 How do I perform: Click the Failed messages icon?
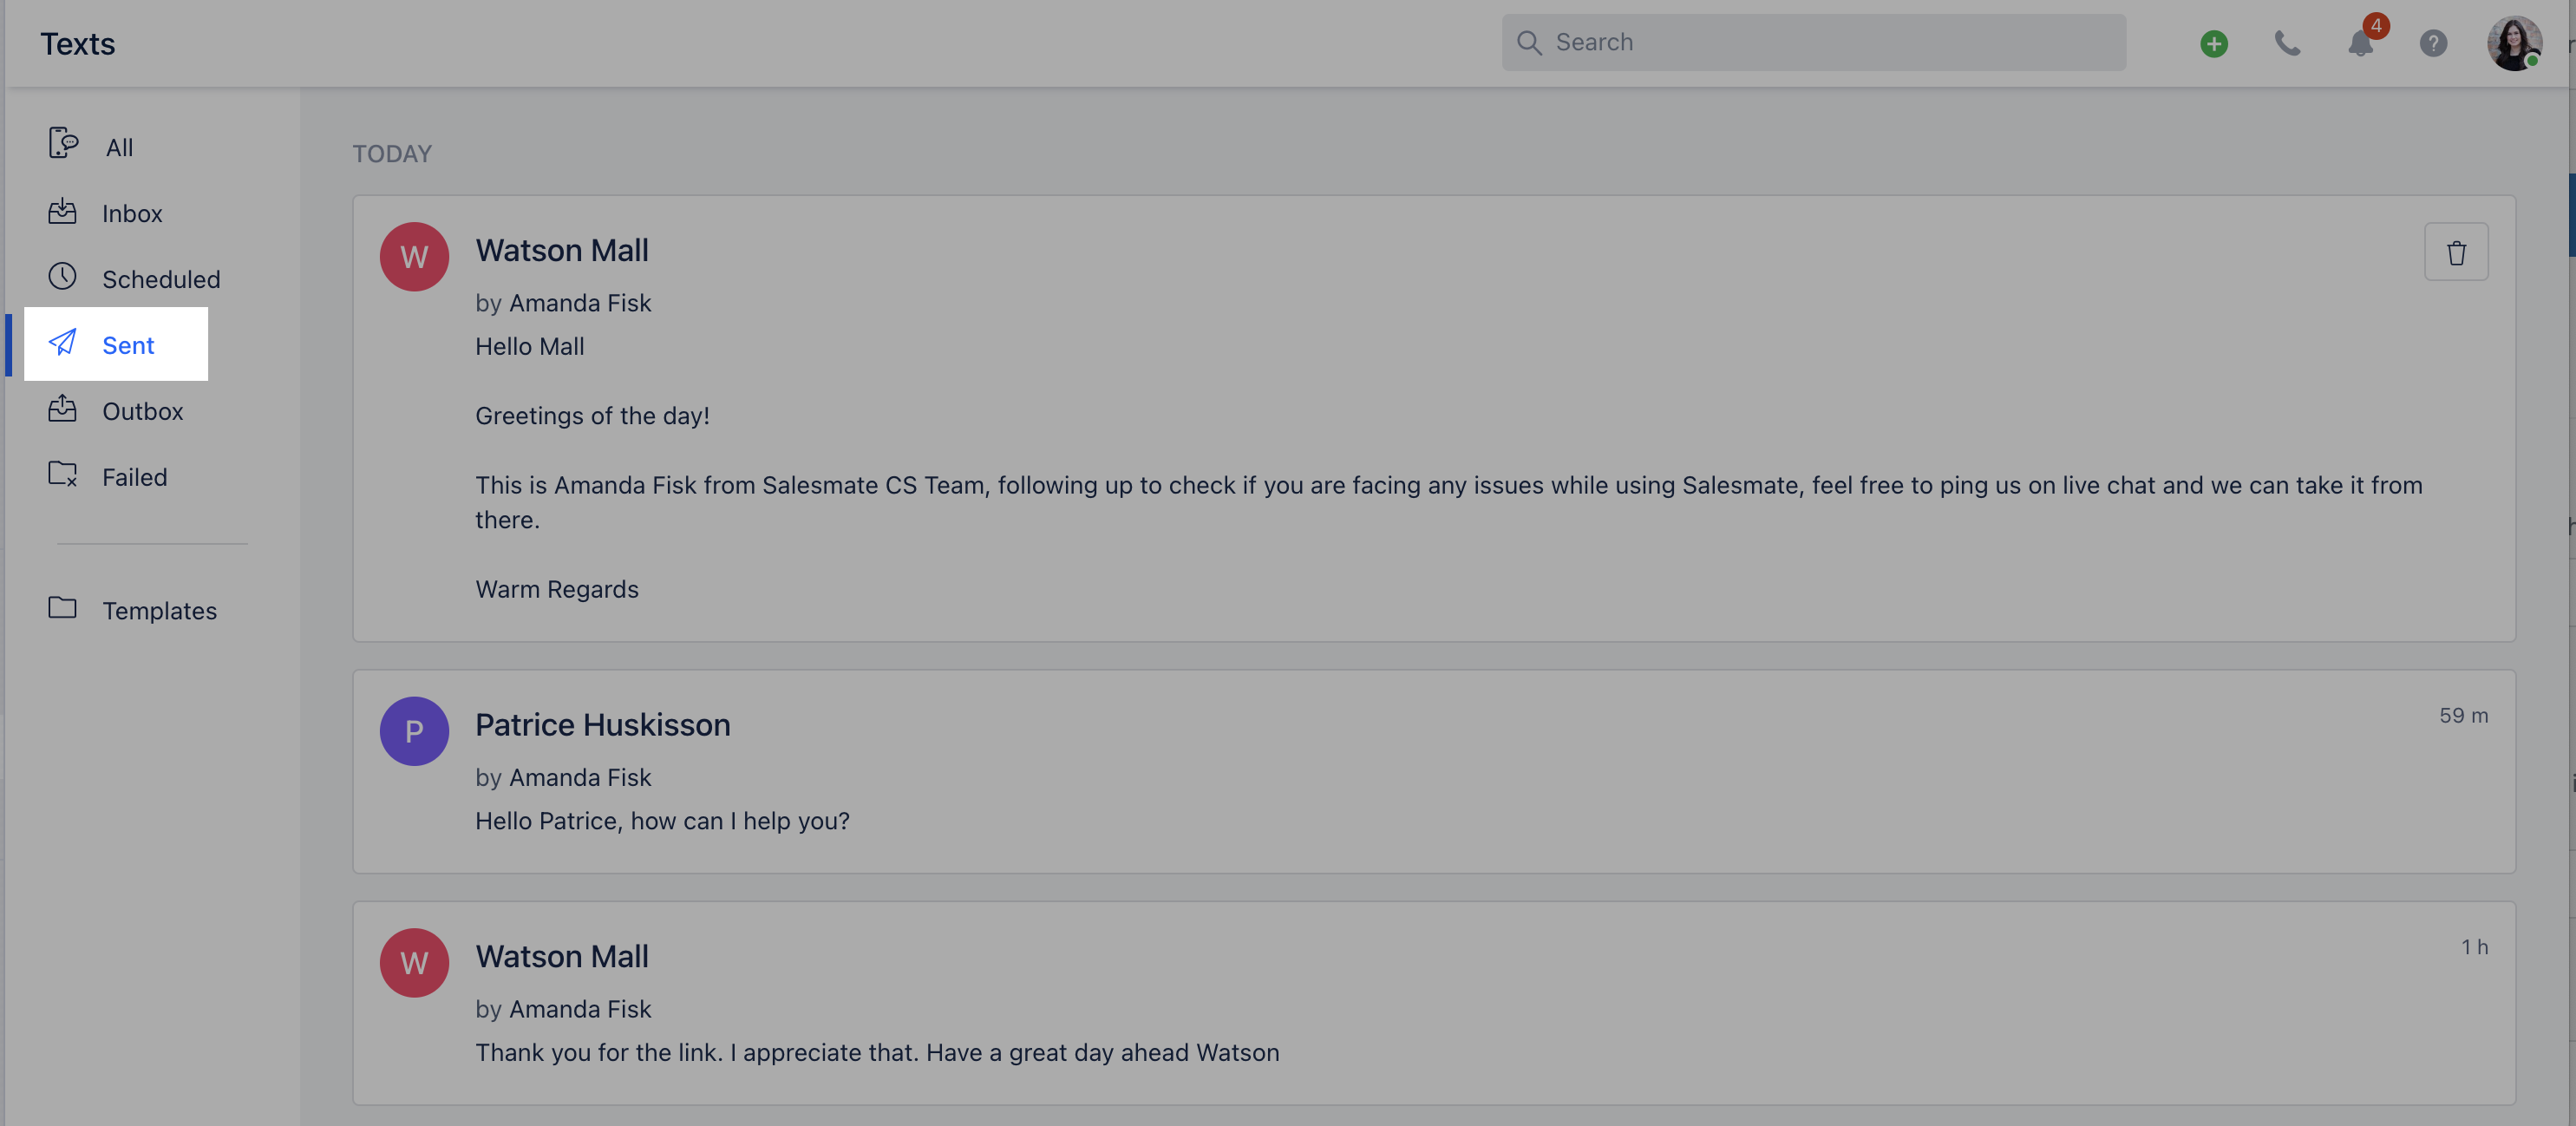point(63,475)
